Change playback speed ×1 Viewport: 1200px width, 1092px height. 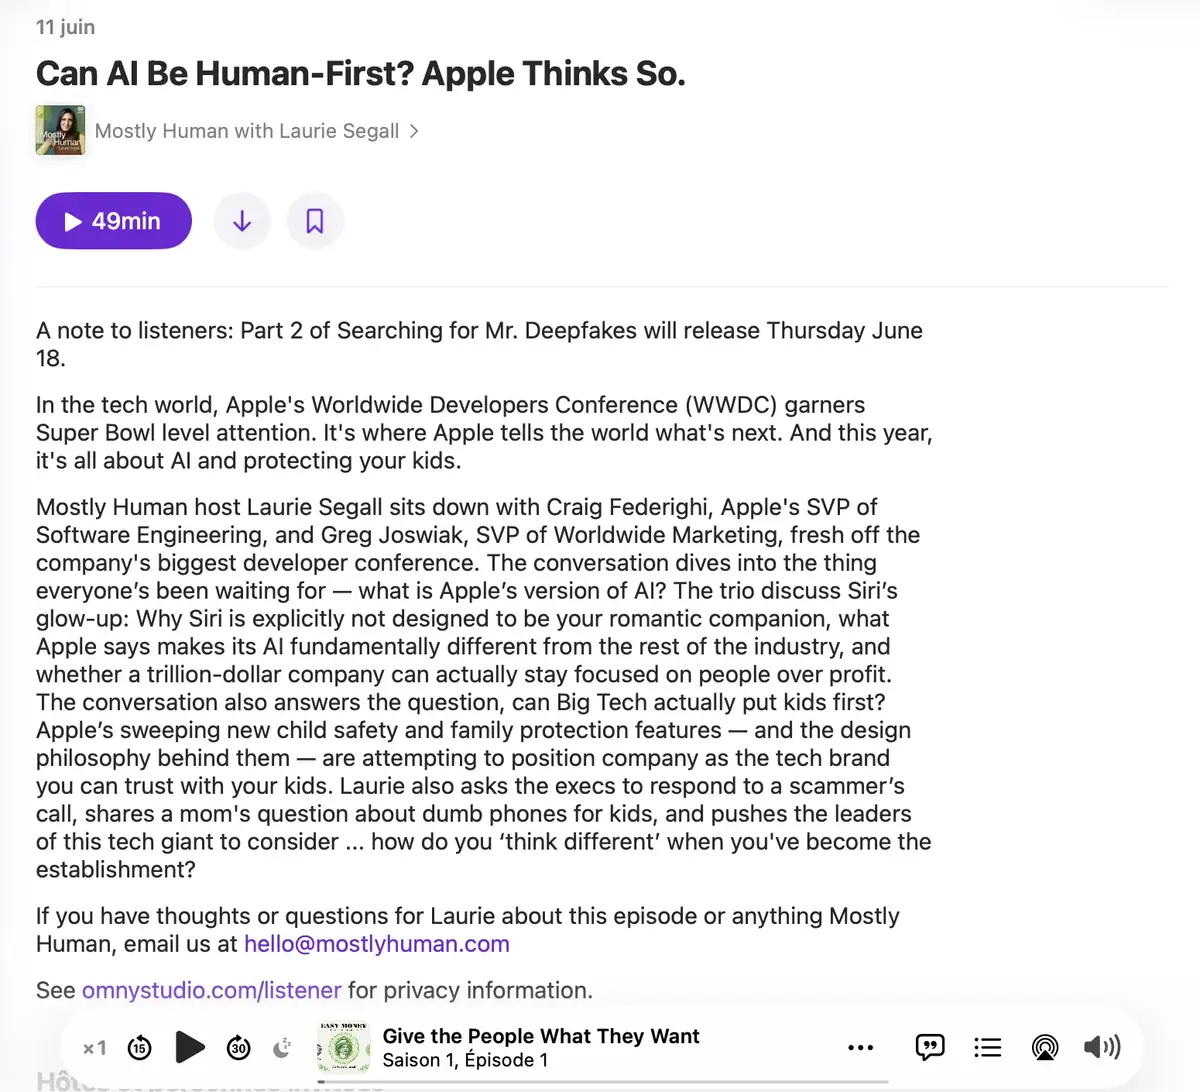click(x=95, y=1048)
